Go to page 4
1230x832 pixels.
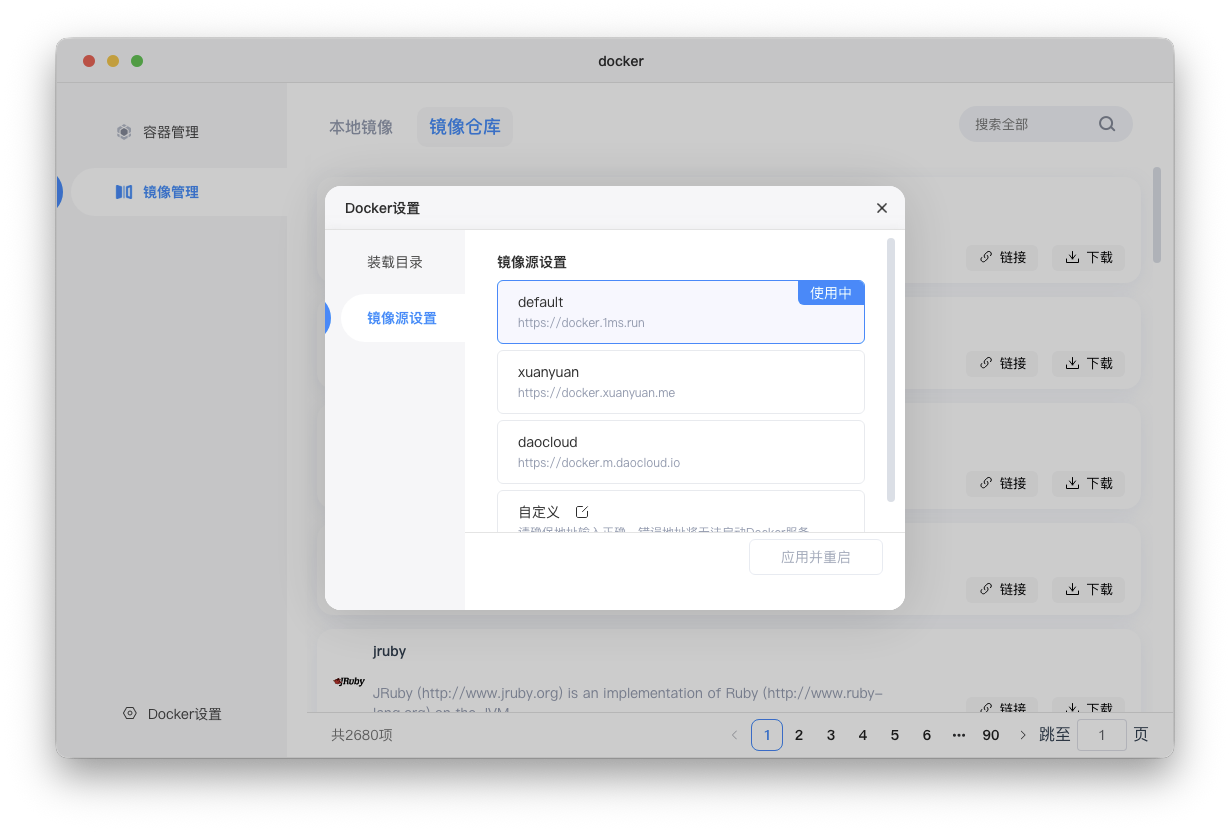point(863,735)
